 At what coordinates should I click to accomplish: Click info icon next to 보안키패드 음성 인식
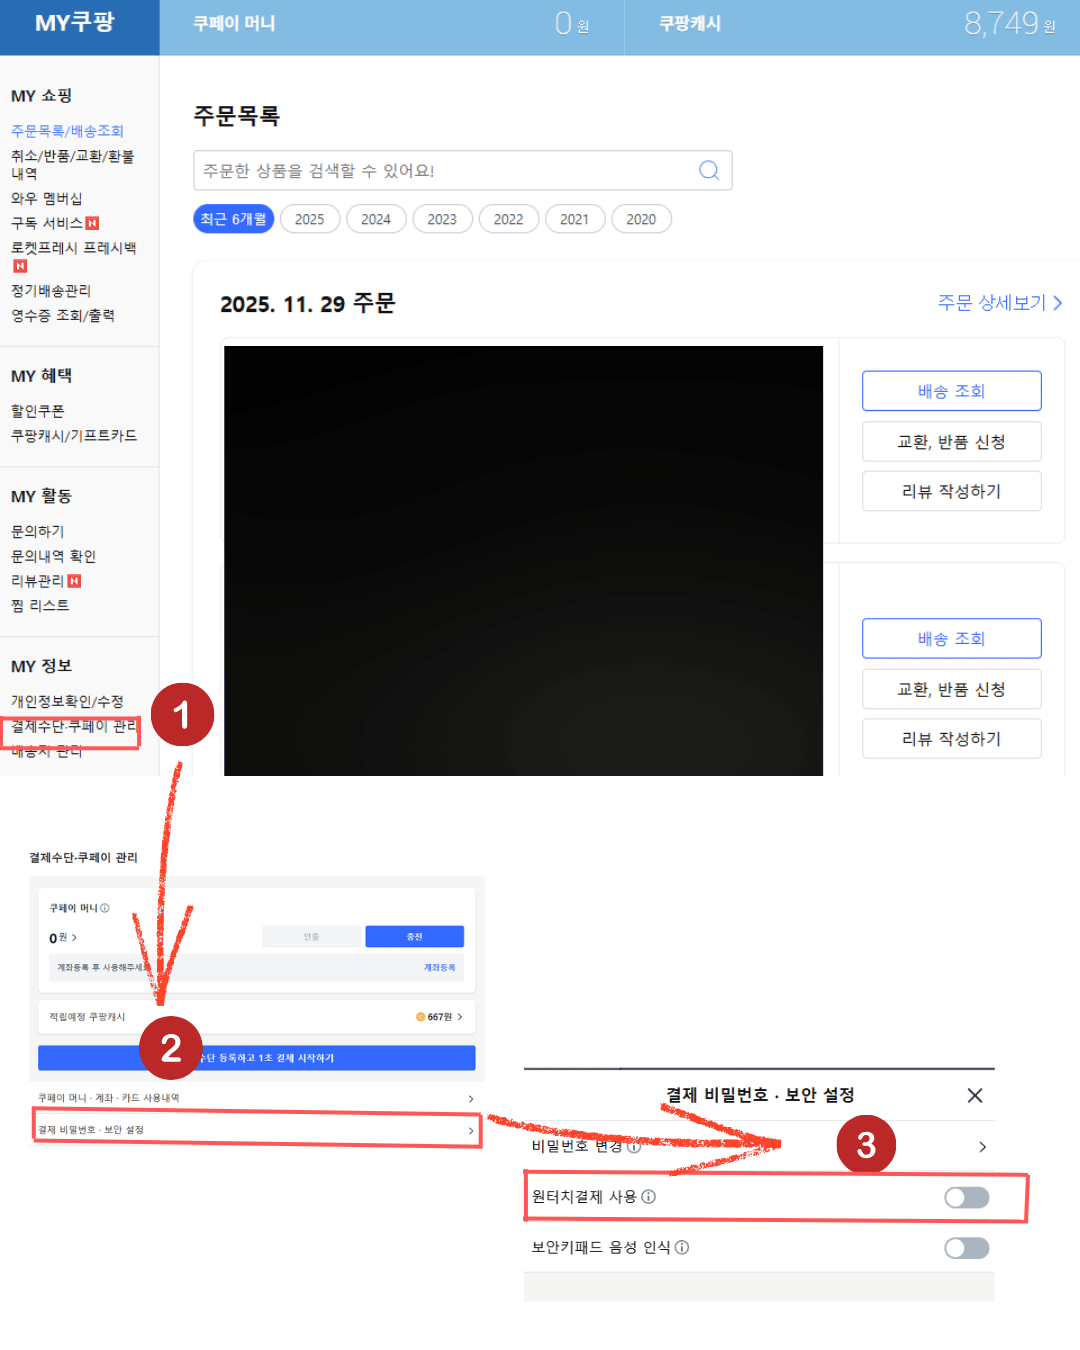[x=682, y=1247]
